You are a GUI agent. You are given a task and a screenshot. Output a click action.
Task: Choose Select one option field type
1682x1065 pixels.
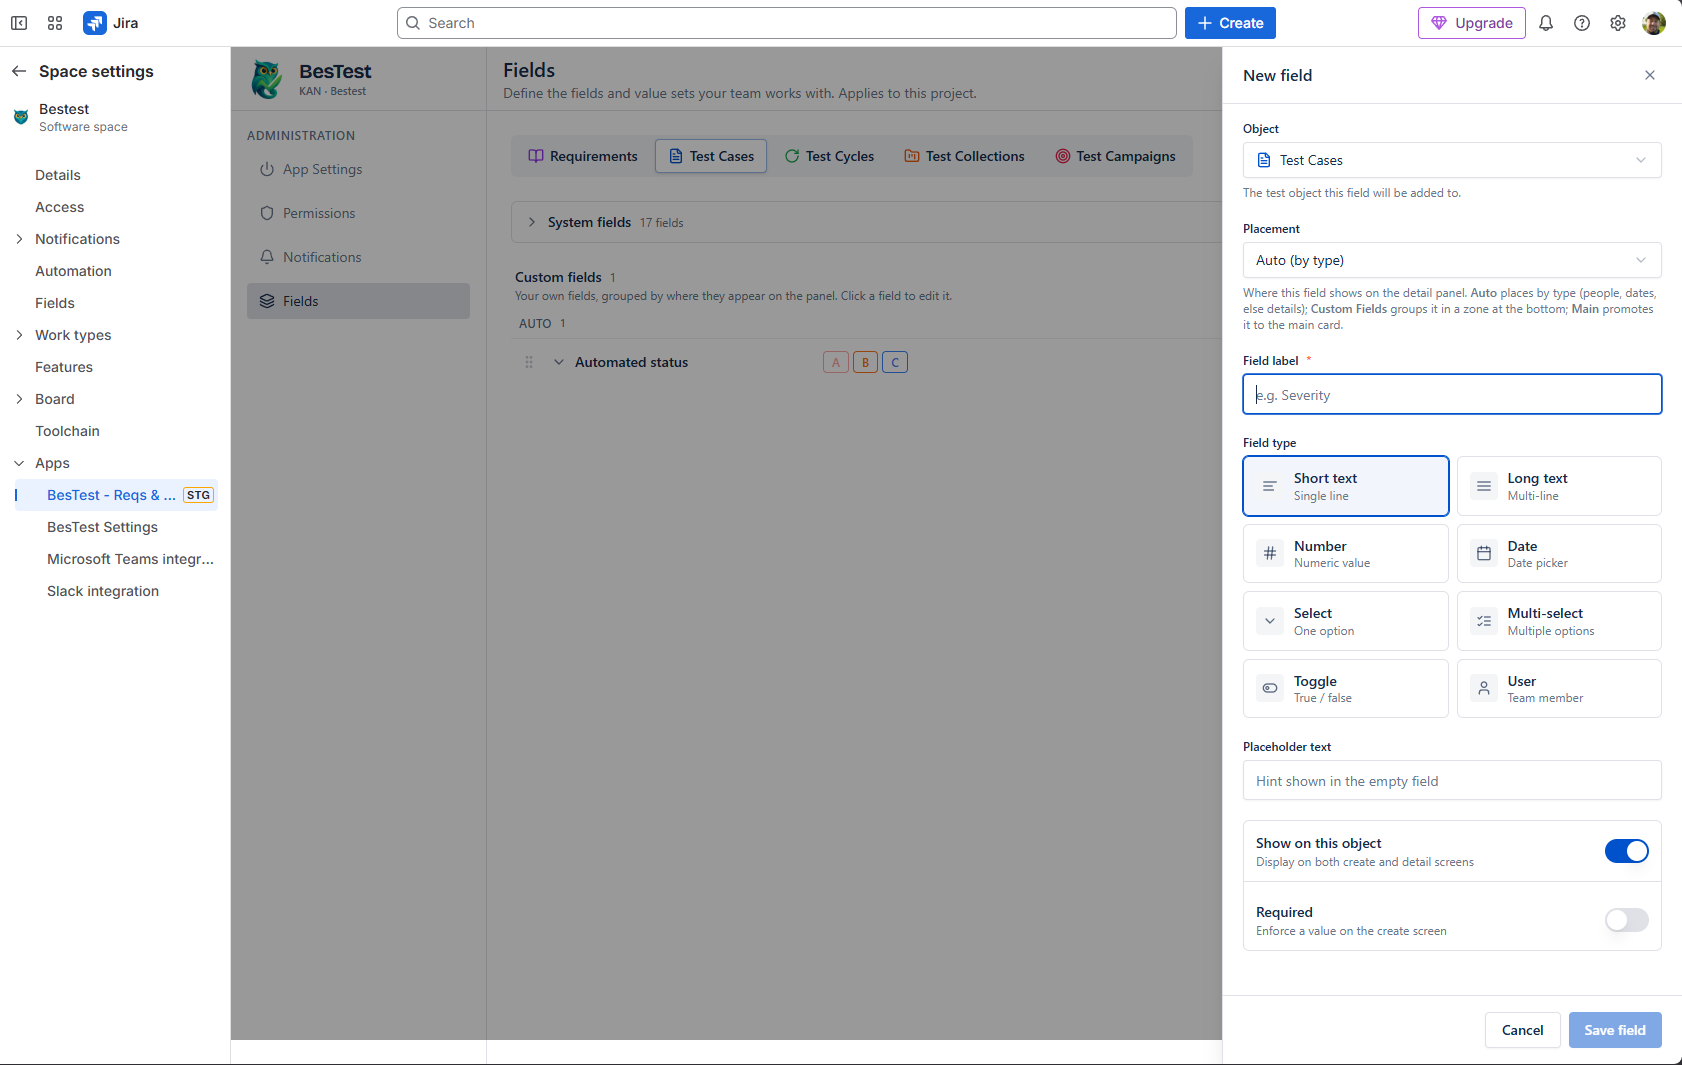[1346, 621]
